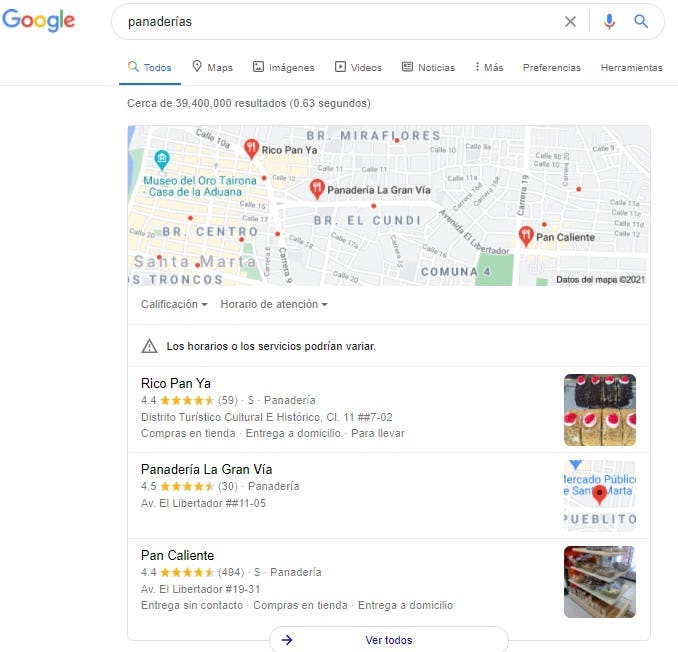The height and width of the screenshot is (652, 678).
Task: Expand the Horario de atención dropdown
Action: point(274,304)
